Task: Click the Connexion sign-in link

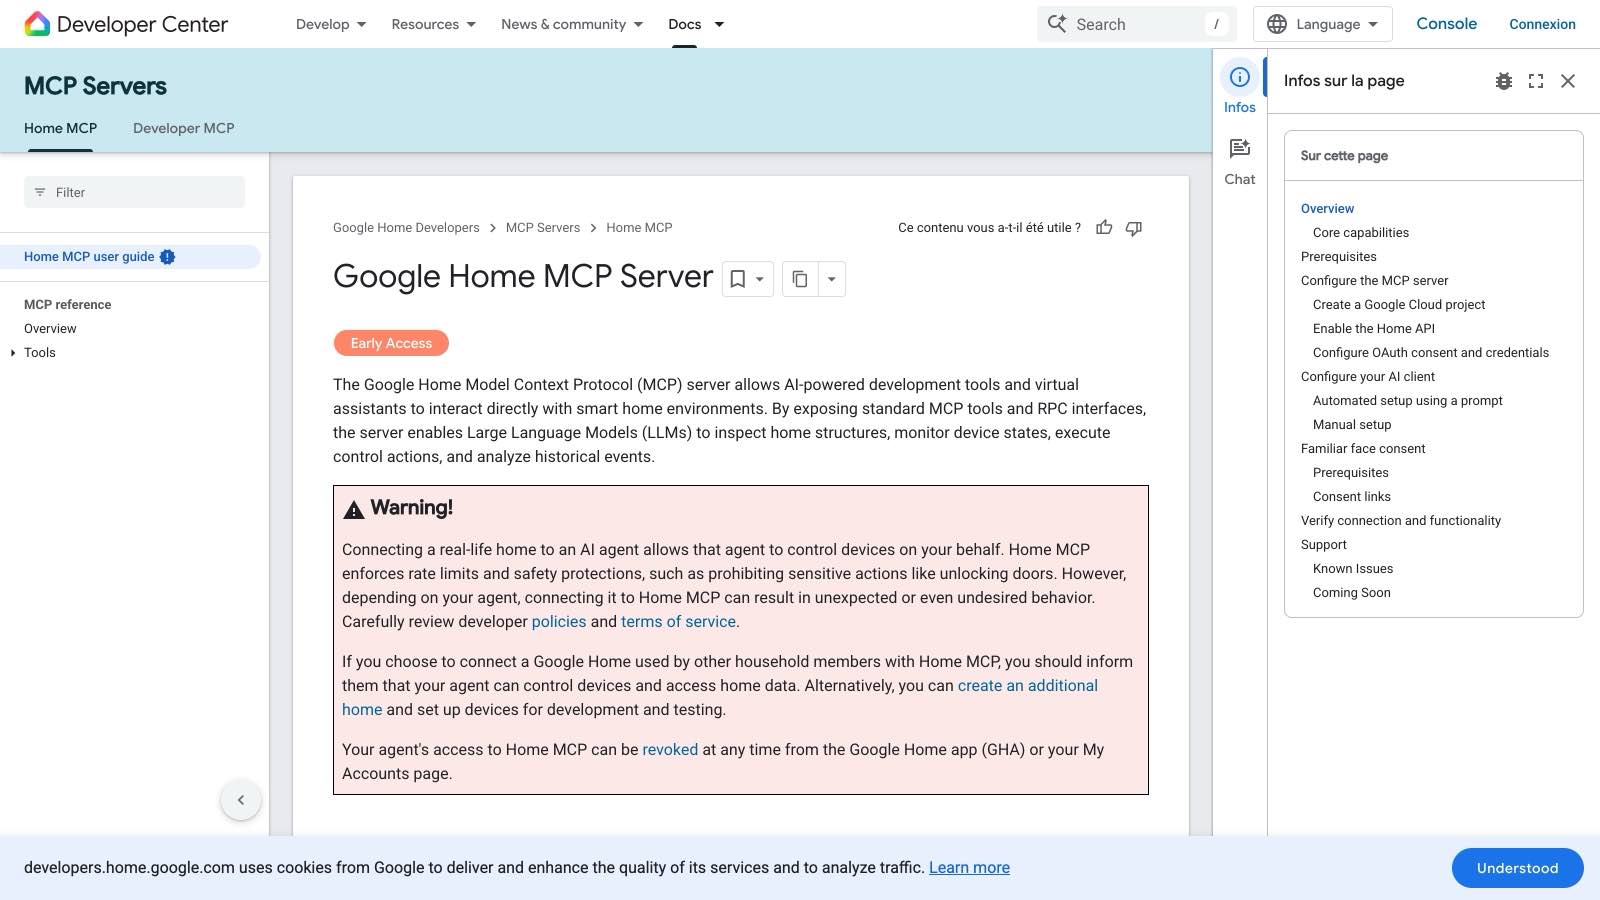Action: point(1542,24)
